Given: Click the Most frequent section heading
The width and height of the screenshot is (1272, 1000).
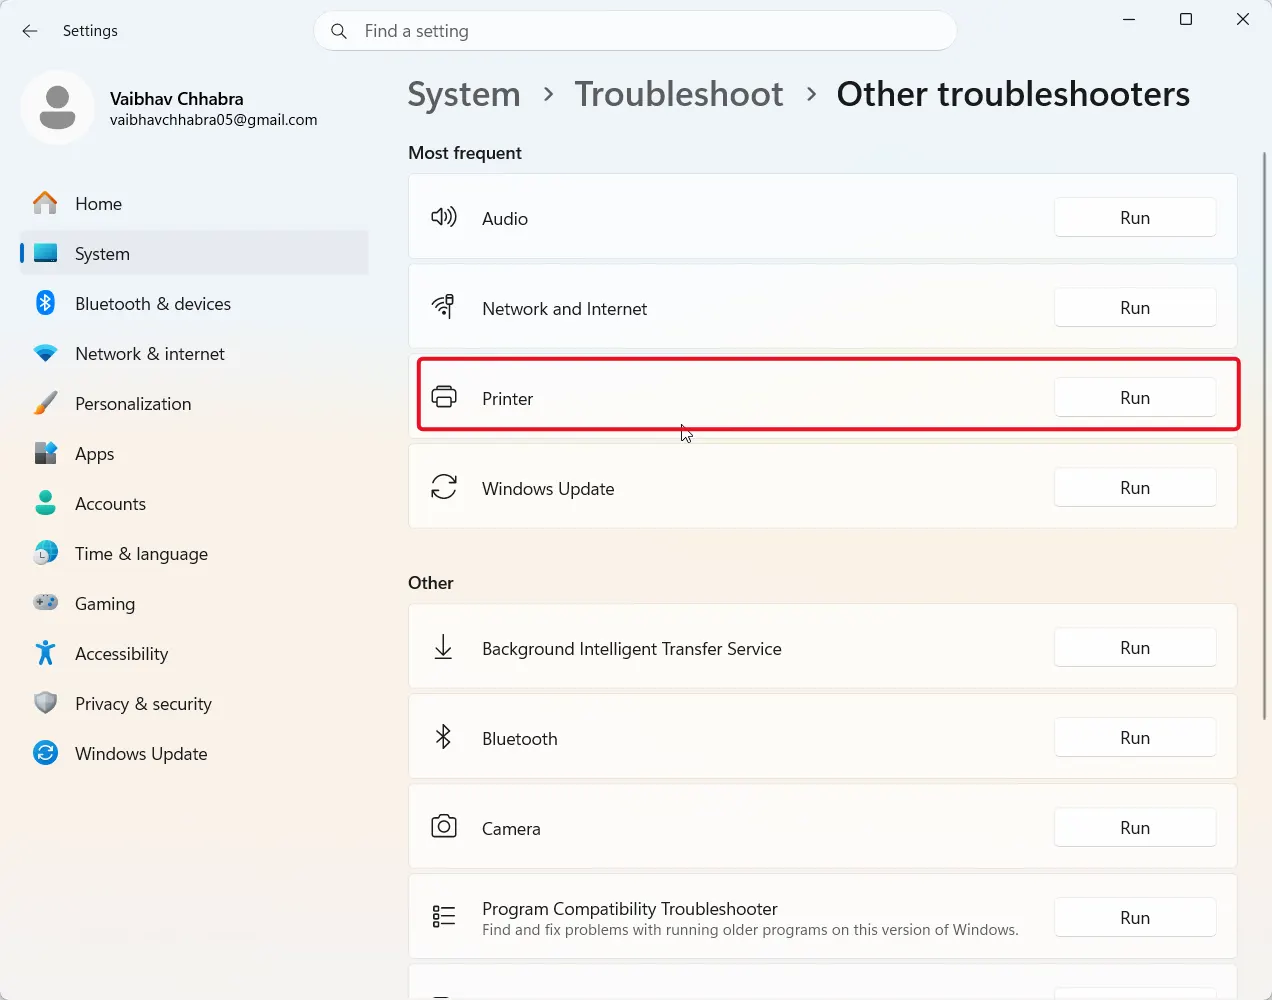Looking at the screenshot, I should (x=465, y=152).
